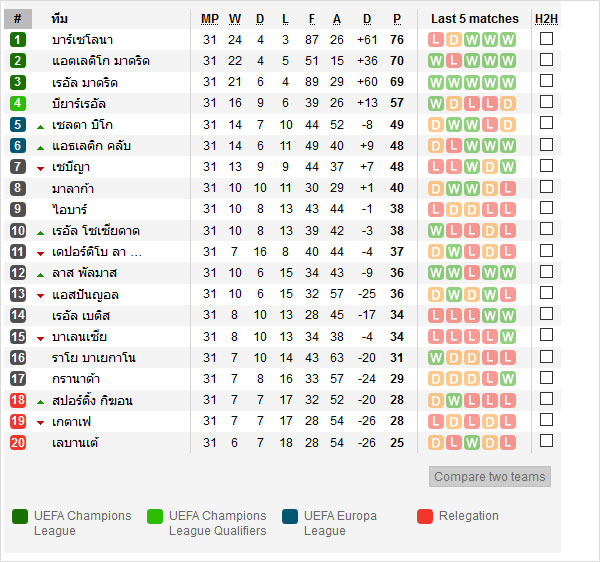
Task: Click the MP column header
Action: [209, 19]
